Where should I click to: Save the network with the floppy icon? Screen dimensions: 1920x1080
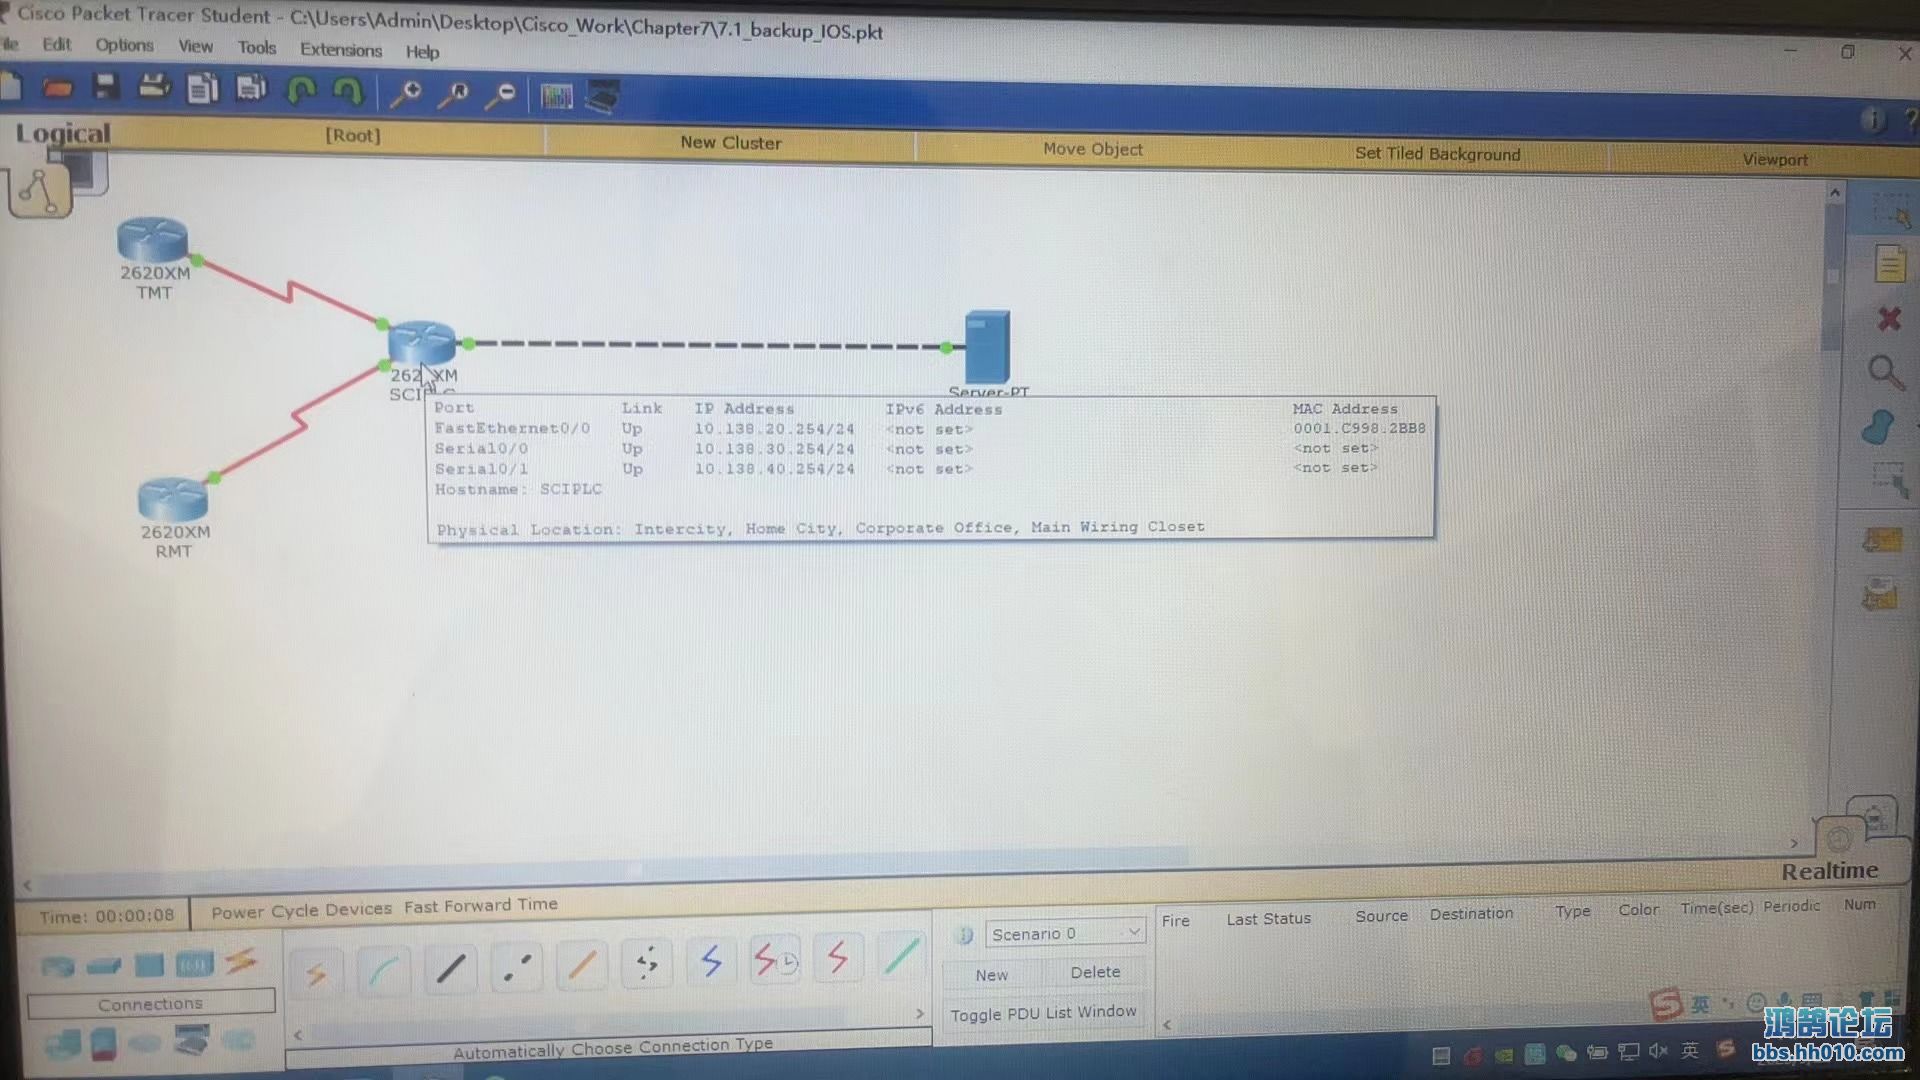[x=106, y=88]
